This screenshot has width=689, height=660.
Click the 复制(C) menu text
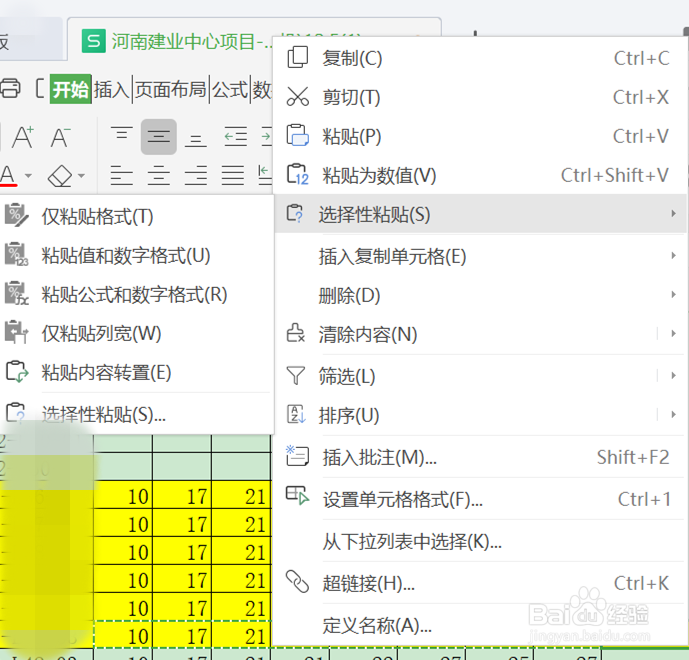(x=352, y=58)
